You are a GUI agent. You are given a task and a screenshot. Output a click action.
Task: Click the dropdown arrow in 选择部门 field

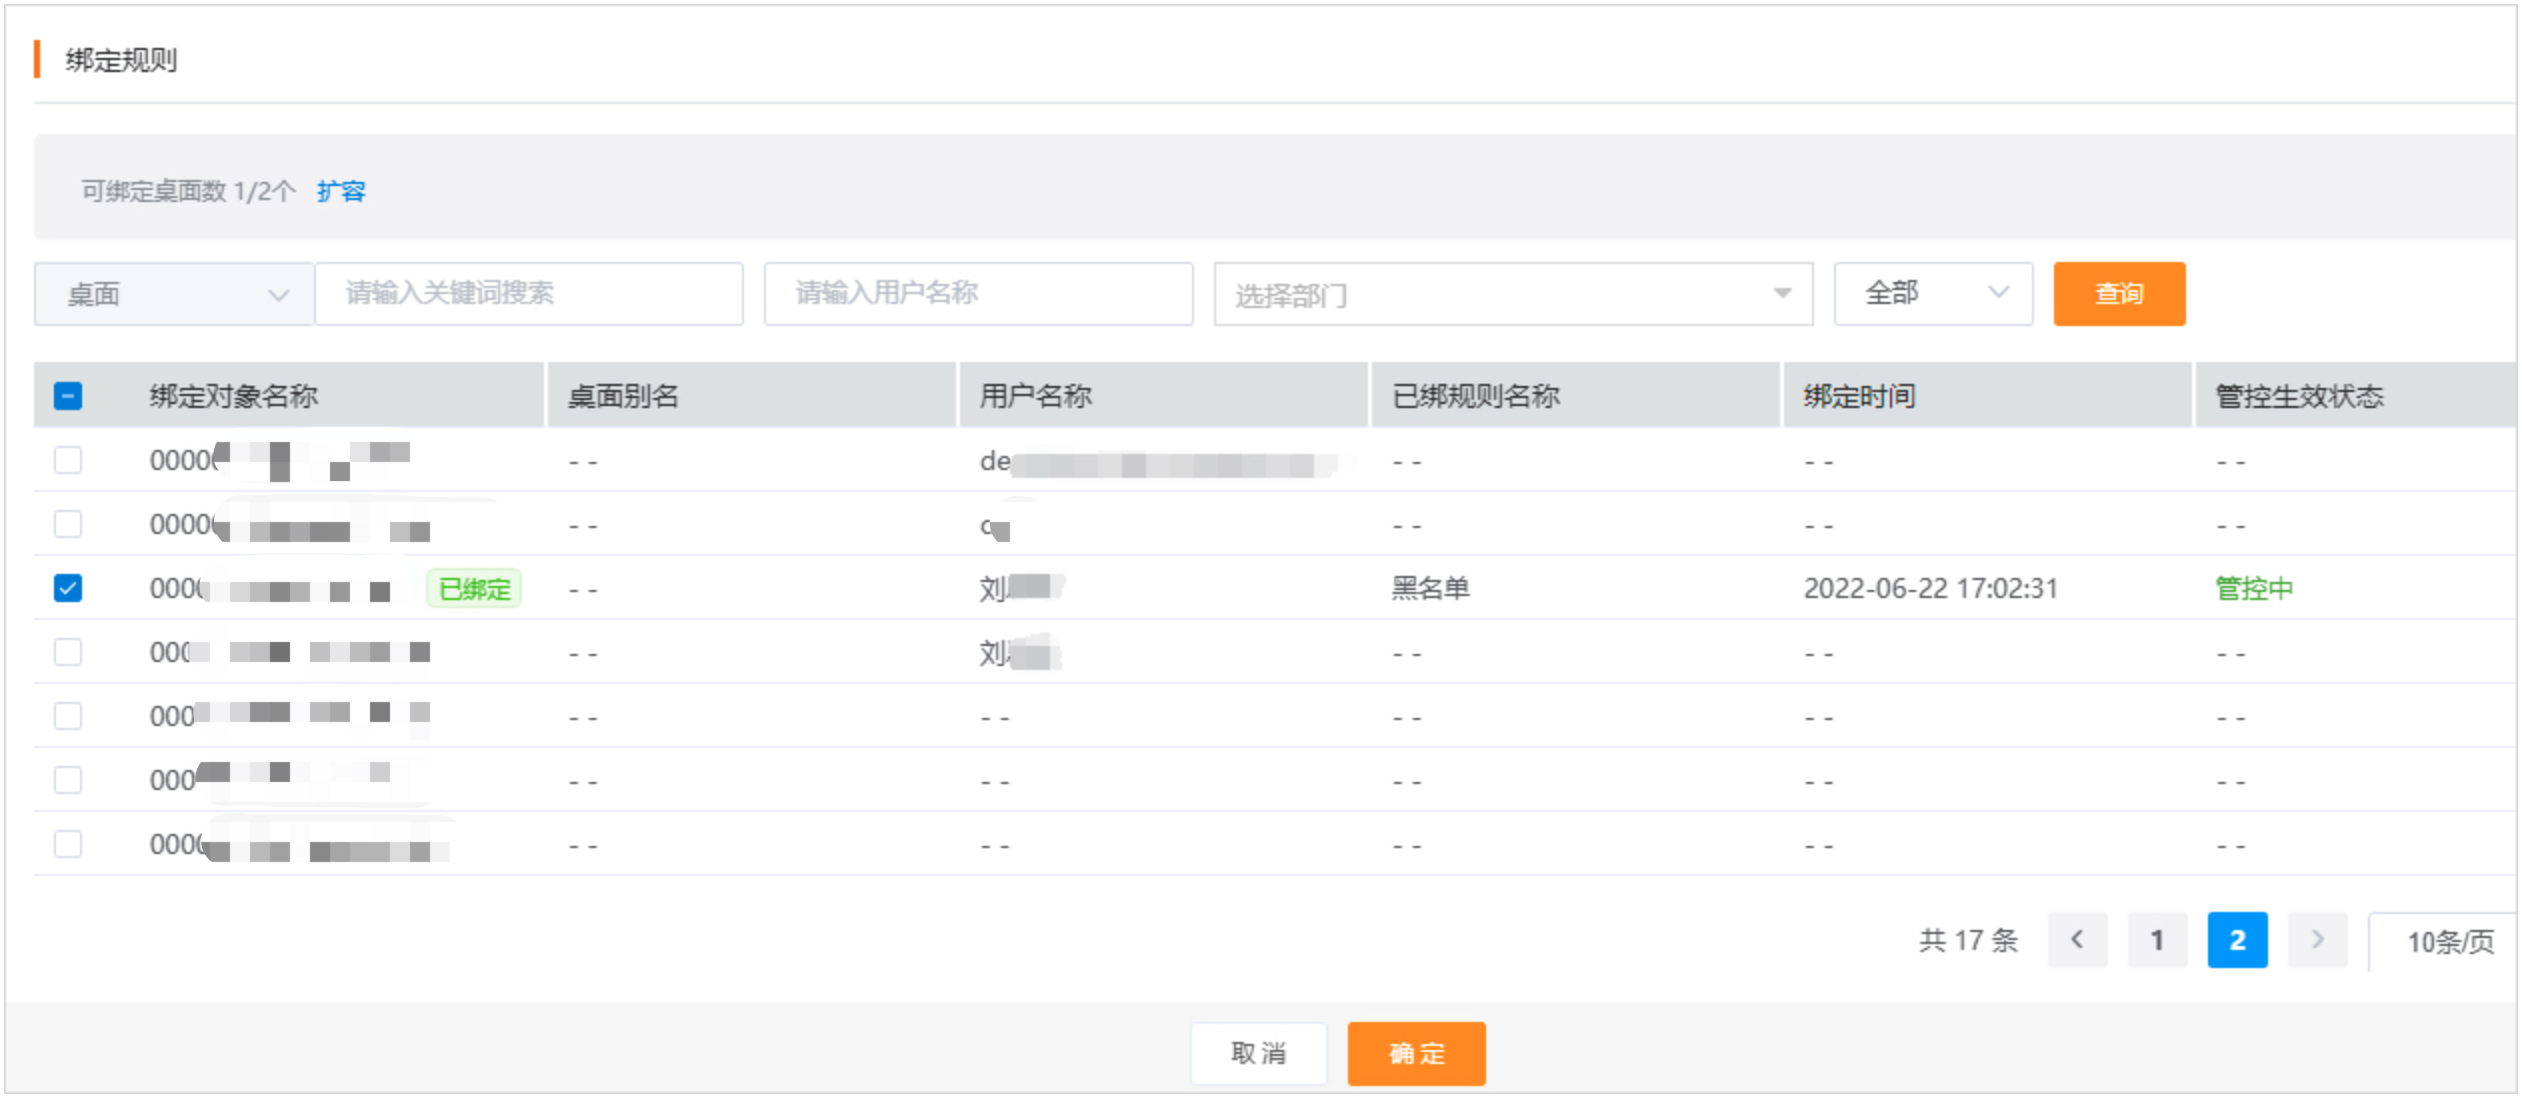click(1781, 293)
